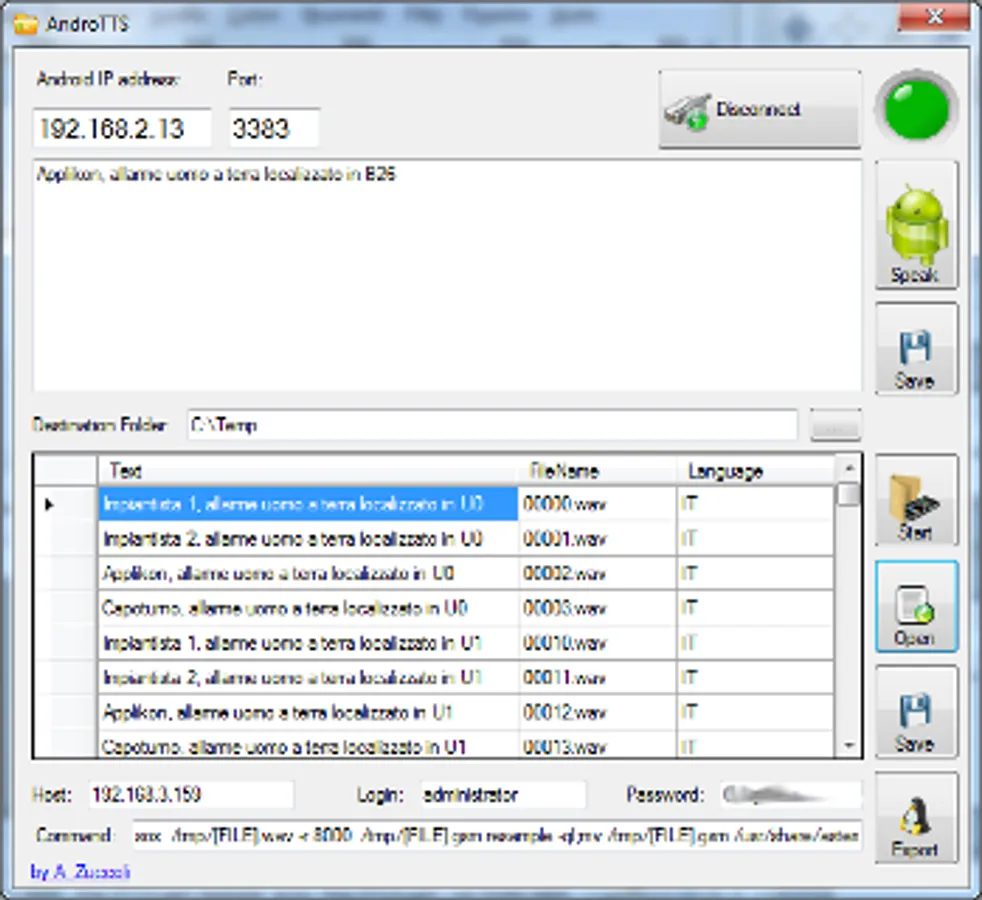Viewport: 982px width, 900px height.
Task: Select the 'Impiantista 1 ... U1' text cell
Action: (308, 643)
